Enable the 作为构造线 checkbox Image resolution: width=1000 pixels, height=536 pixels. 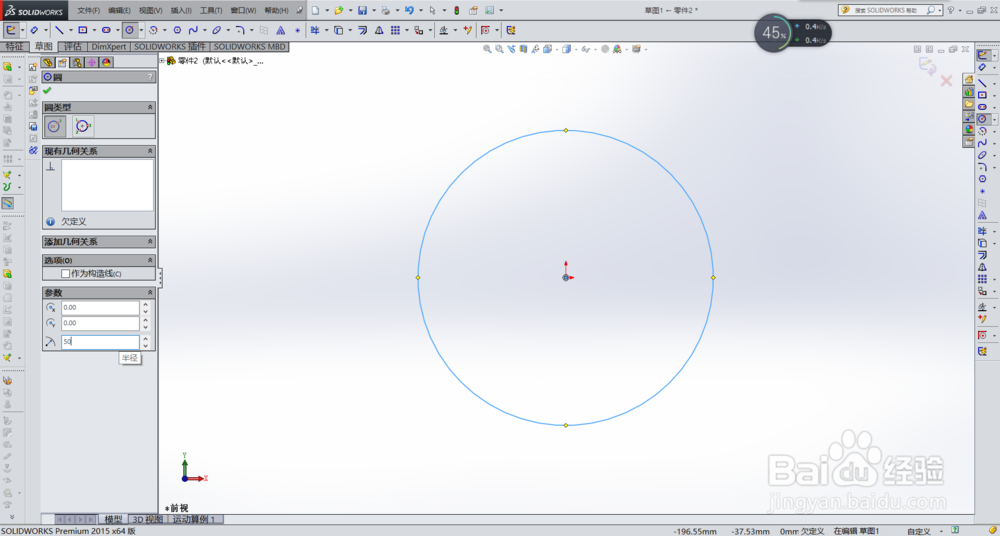coord(65,274)
